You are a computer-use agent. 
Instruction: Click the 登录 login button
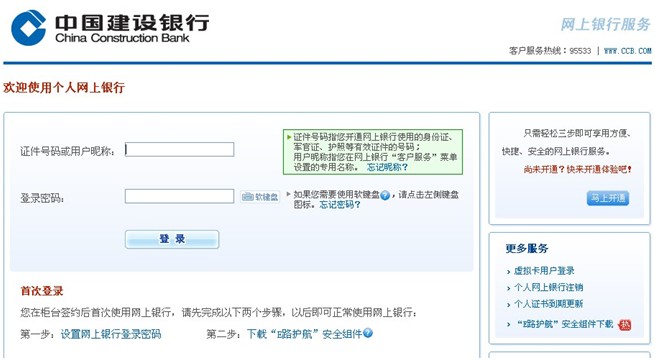172,239
